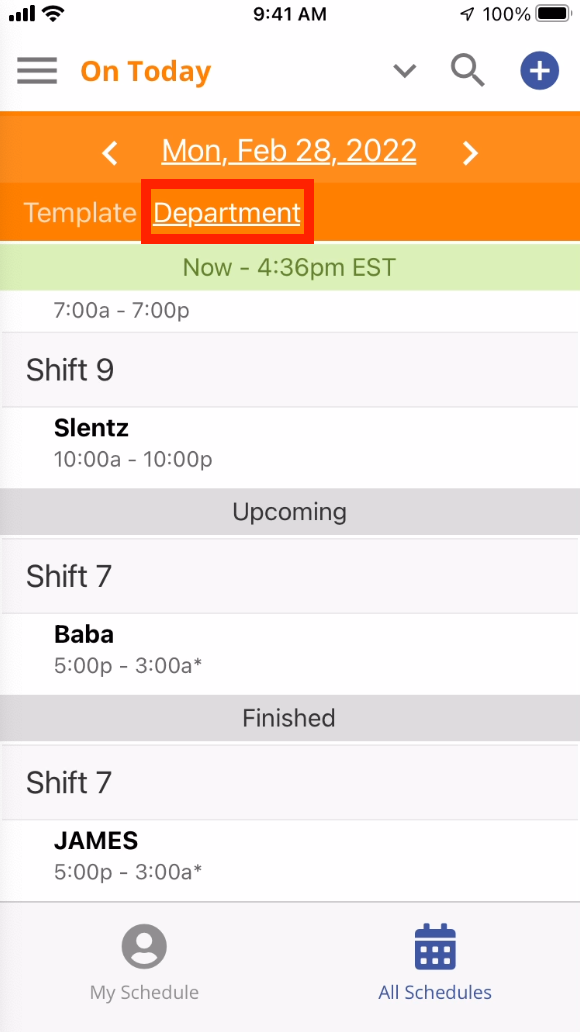Tap the Upcoming section header
The width and height of the screenshot is (580, 1032).
(x=290, y=512)
